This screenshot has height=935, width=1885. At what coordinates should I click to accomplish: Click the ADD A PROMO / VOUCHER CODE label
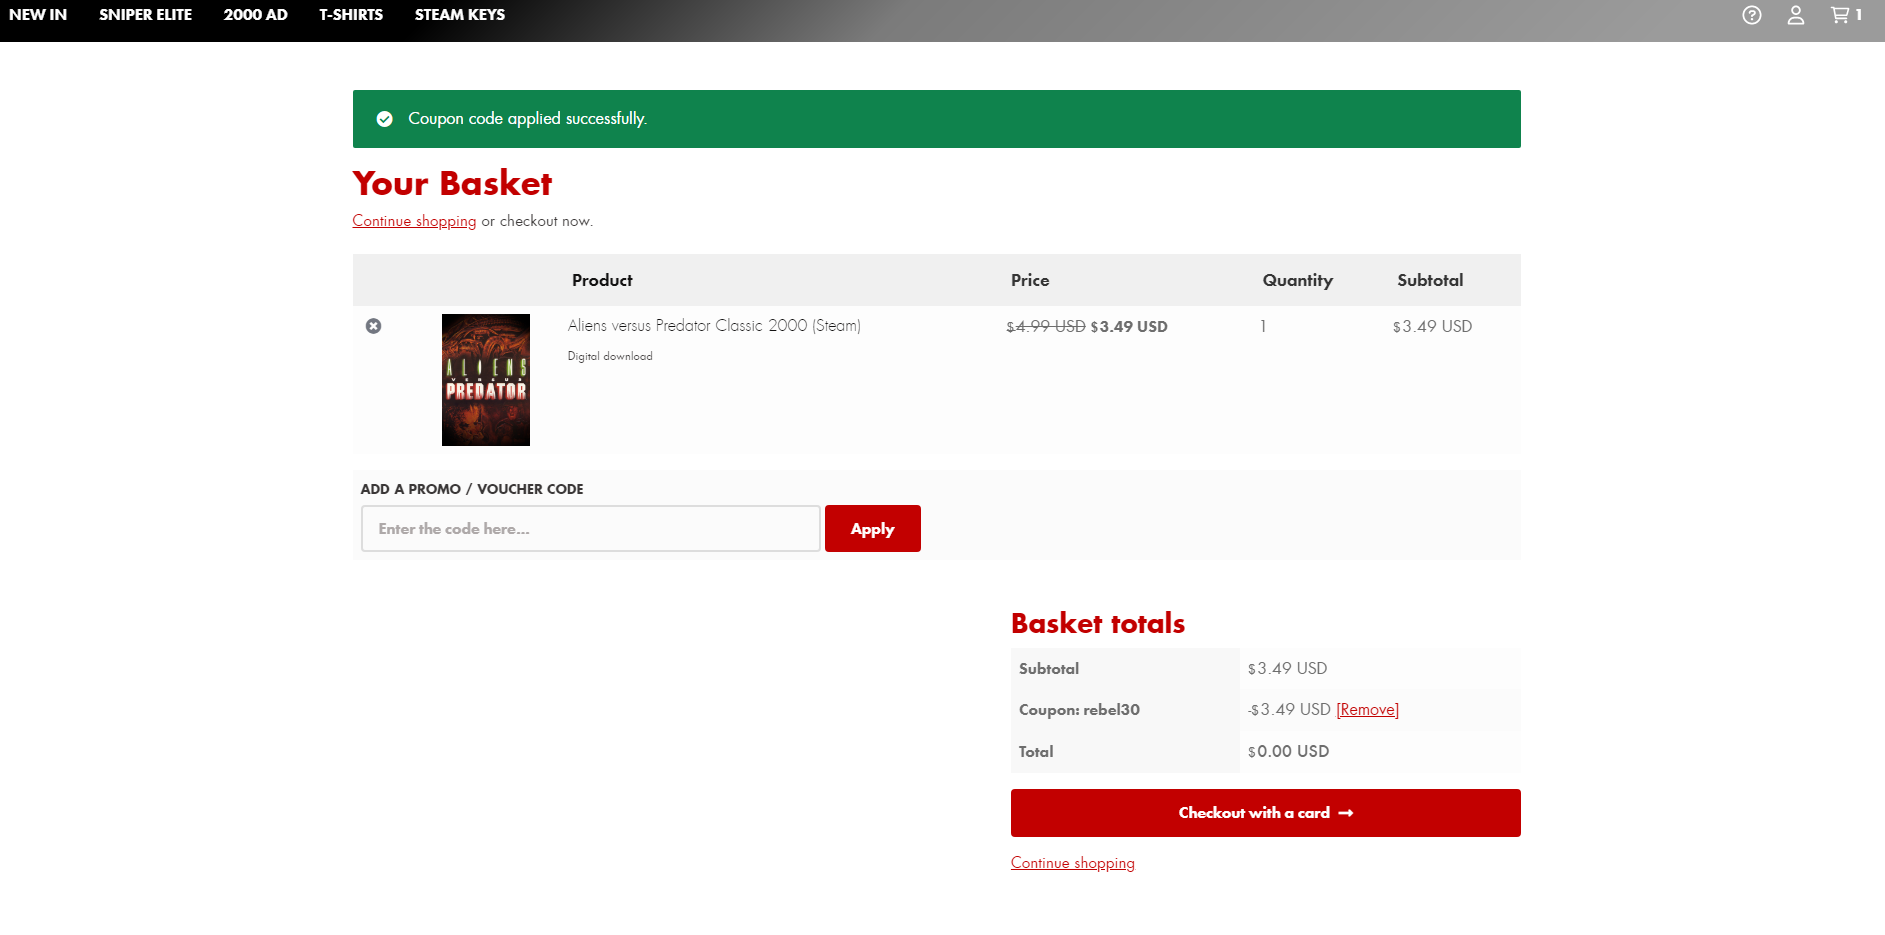pyautogui.click(x=472, y=489)
